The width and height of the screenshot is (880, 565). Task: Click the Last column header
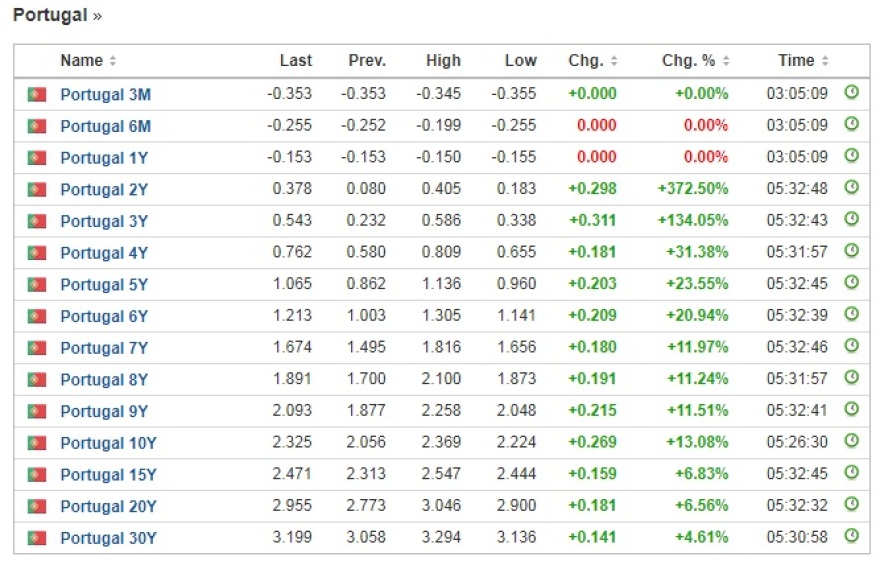tap(295, 61)
